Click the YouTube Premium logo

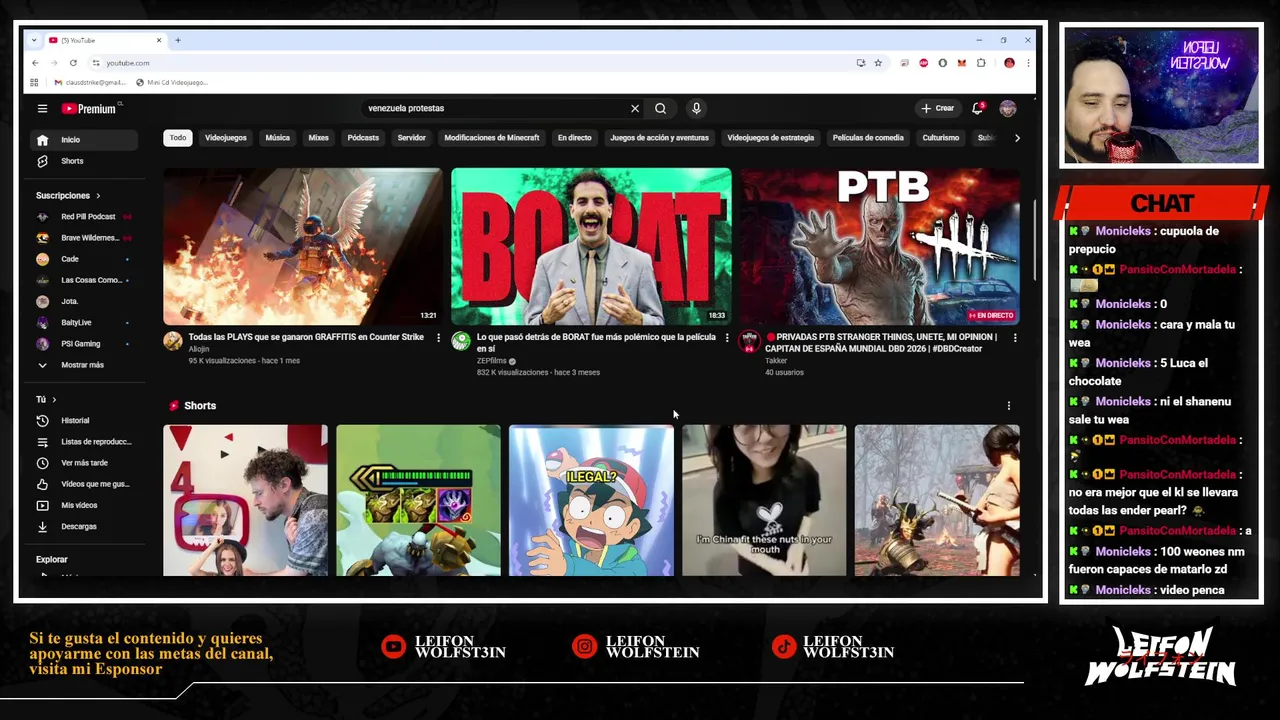(x=89, y=108)
